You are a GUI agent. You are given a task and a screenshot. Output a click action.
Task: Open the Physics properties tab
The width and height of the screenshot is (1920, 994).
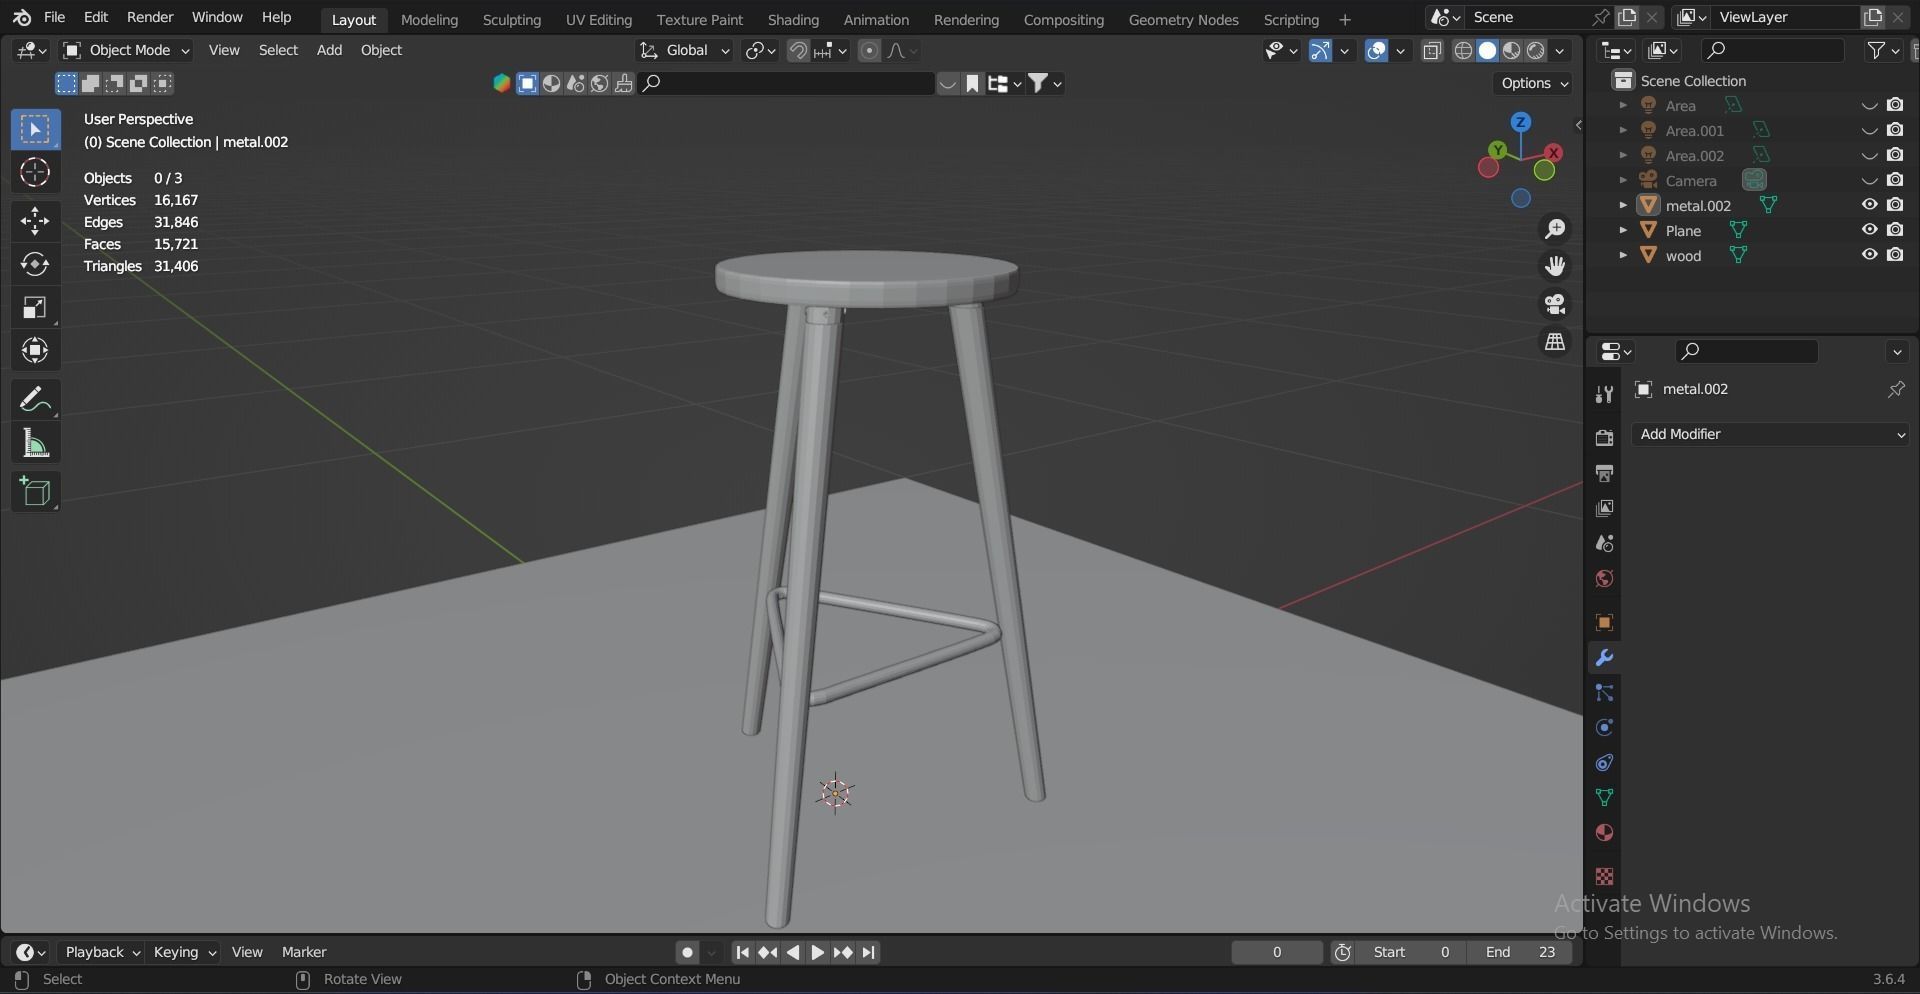1604,728
